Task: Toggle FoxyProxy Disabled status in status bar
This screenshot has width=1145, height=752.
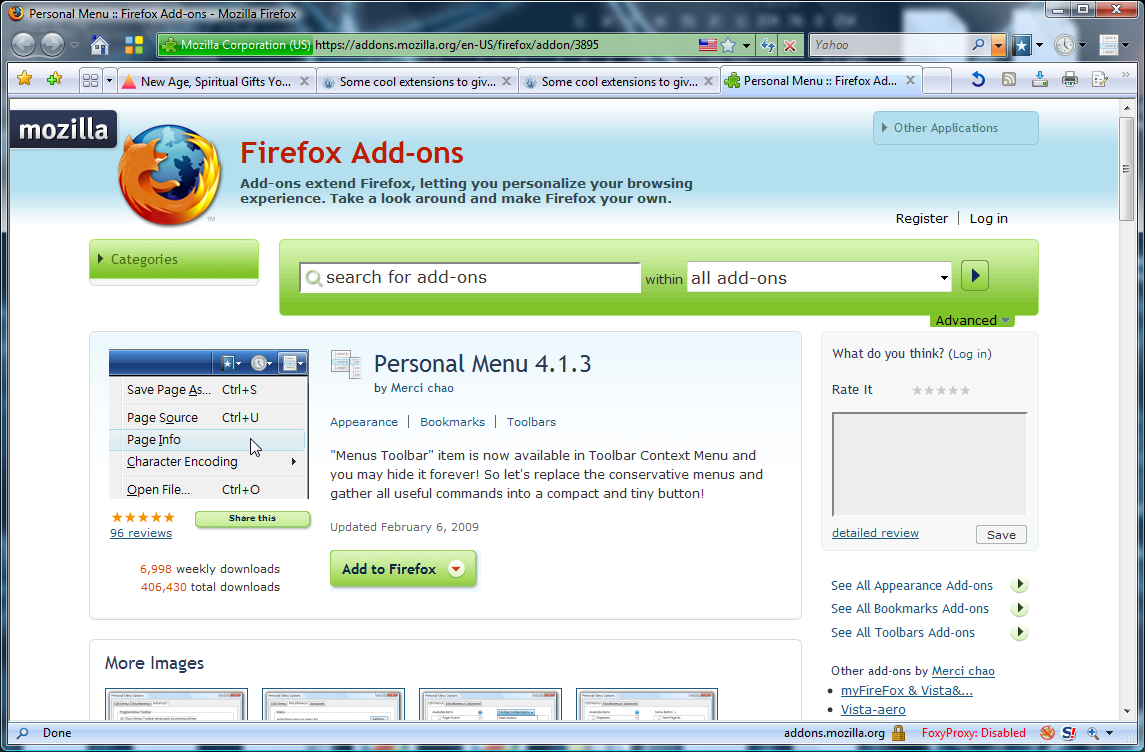Action: 973,733
